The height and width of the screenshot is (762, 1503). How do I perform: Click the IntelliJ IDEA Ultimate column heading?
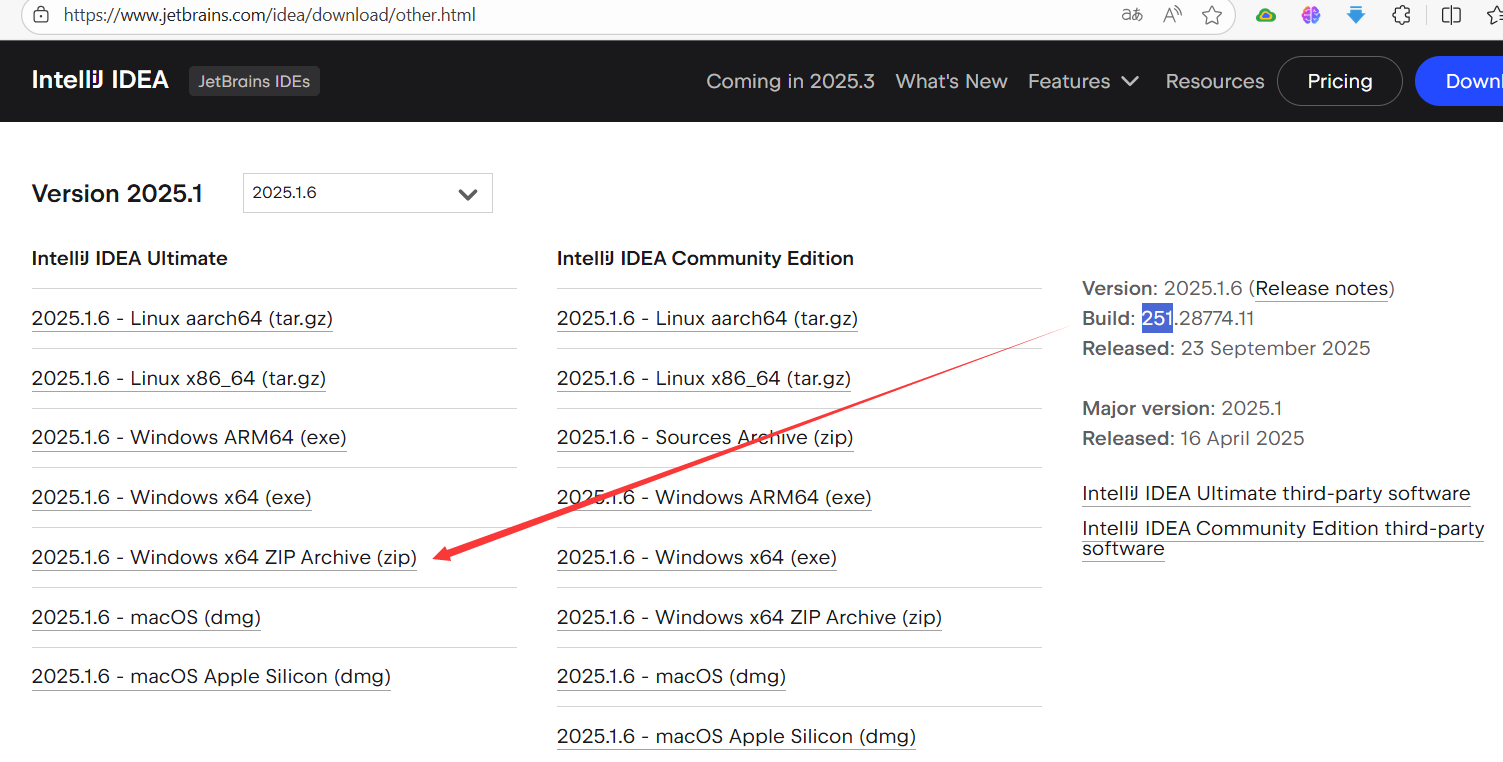pos(130,258)
